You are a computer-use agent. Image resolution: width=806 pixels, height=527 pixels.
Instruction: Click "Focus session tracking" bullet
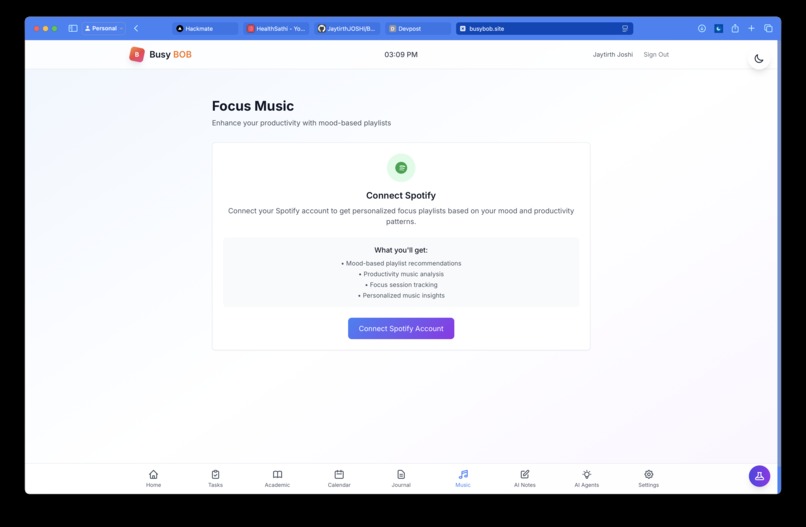point(401,285)
